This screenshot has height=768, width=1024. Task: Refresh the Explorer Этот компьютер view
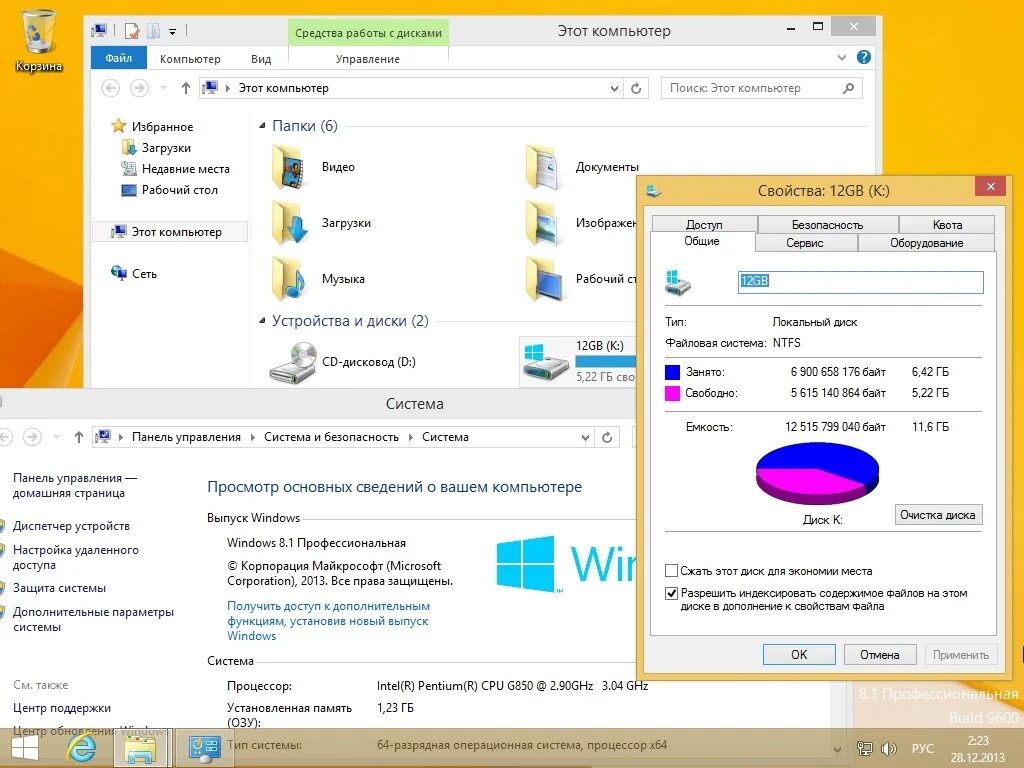636,88
